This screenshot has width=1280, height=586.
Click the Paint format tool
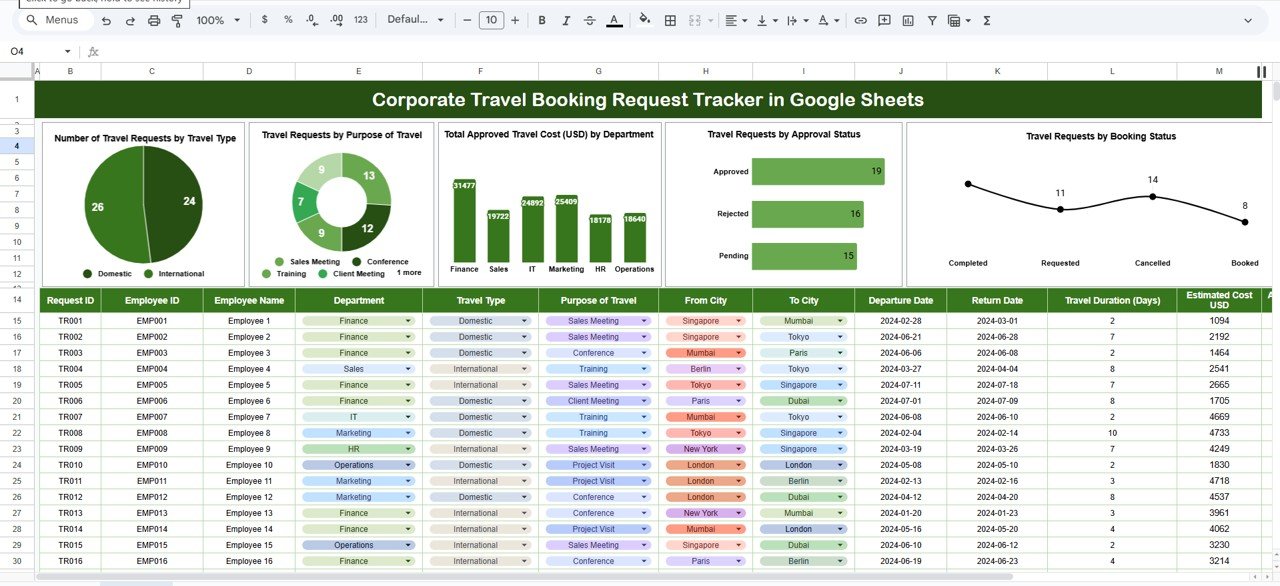[179, 20]
